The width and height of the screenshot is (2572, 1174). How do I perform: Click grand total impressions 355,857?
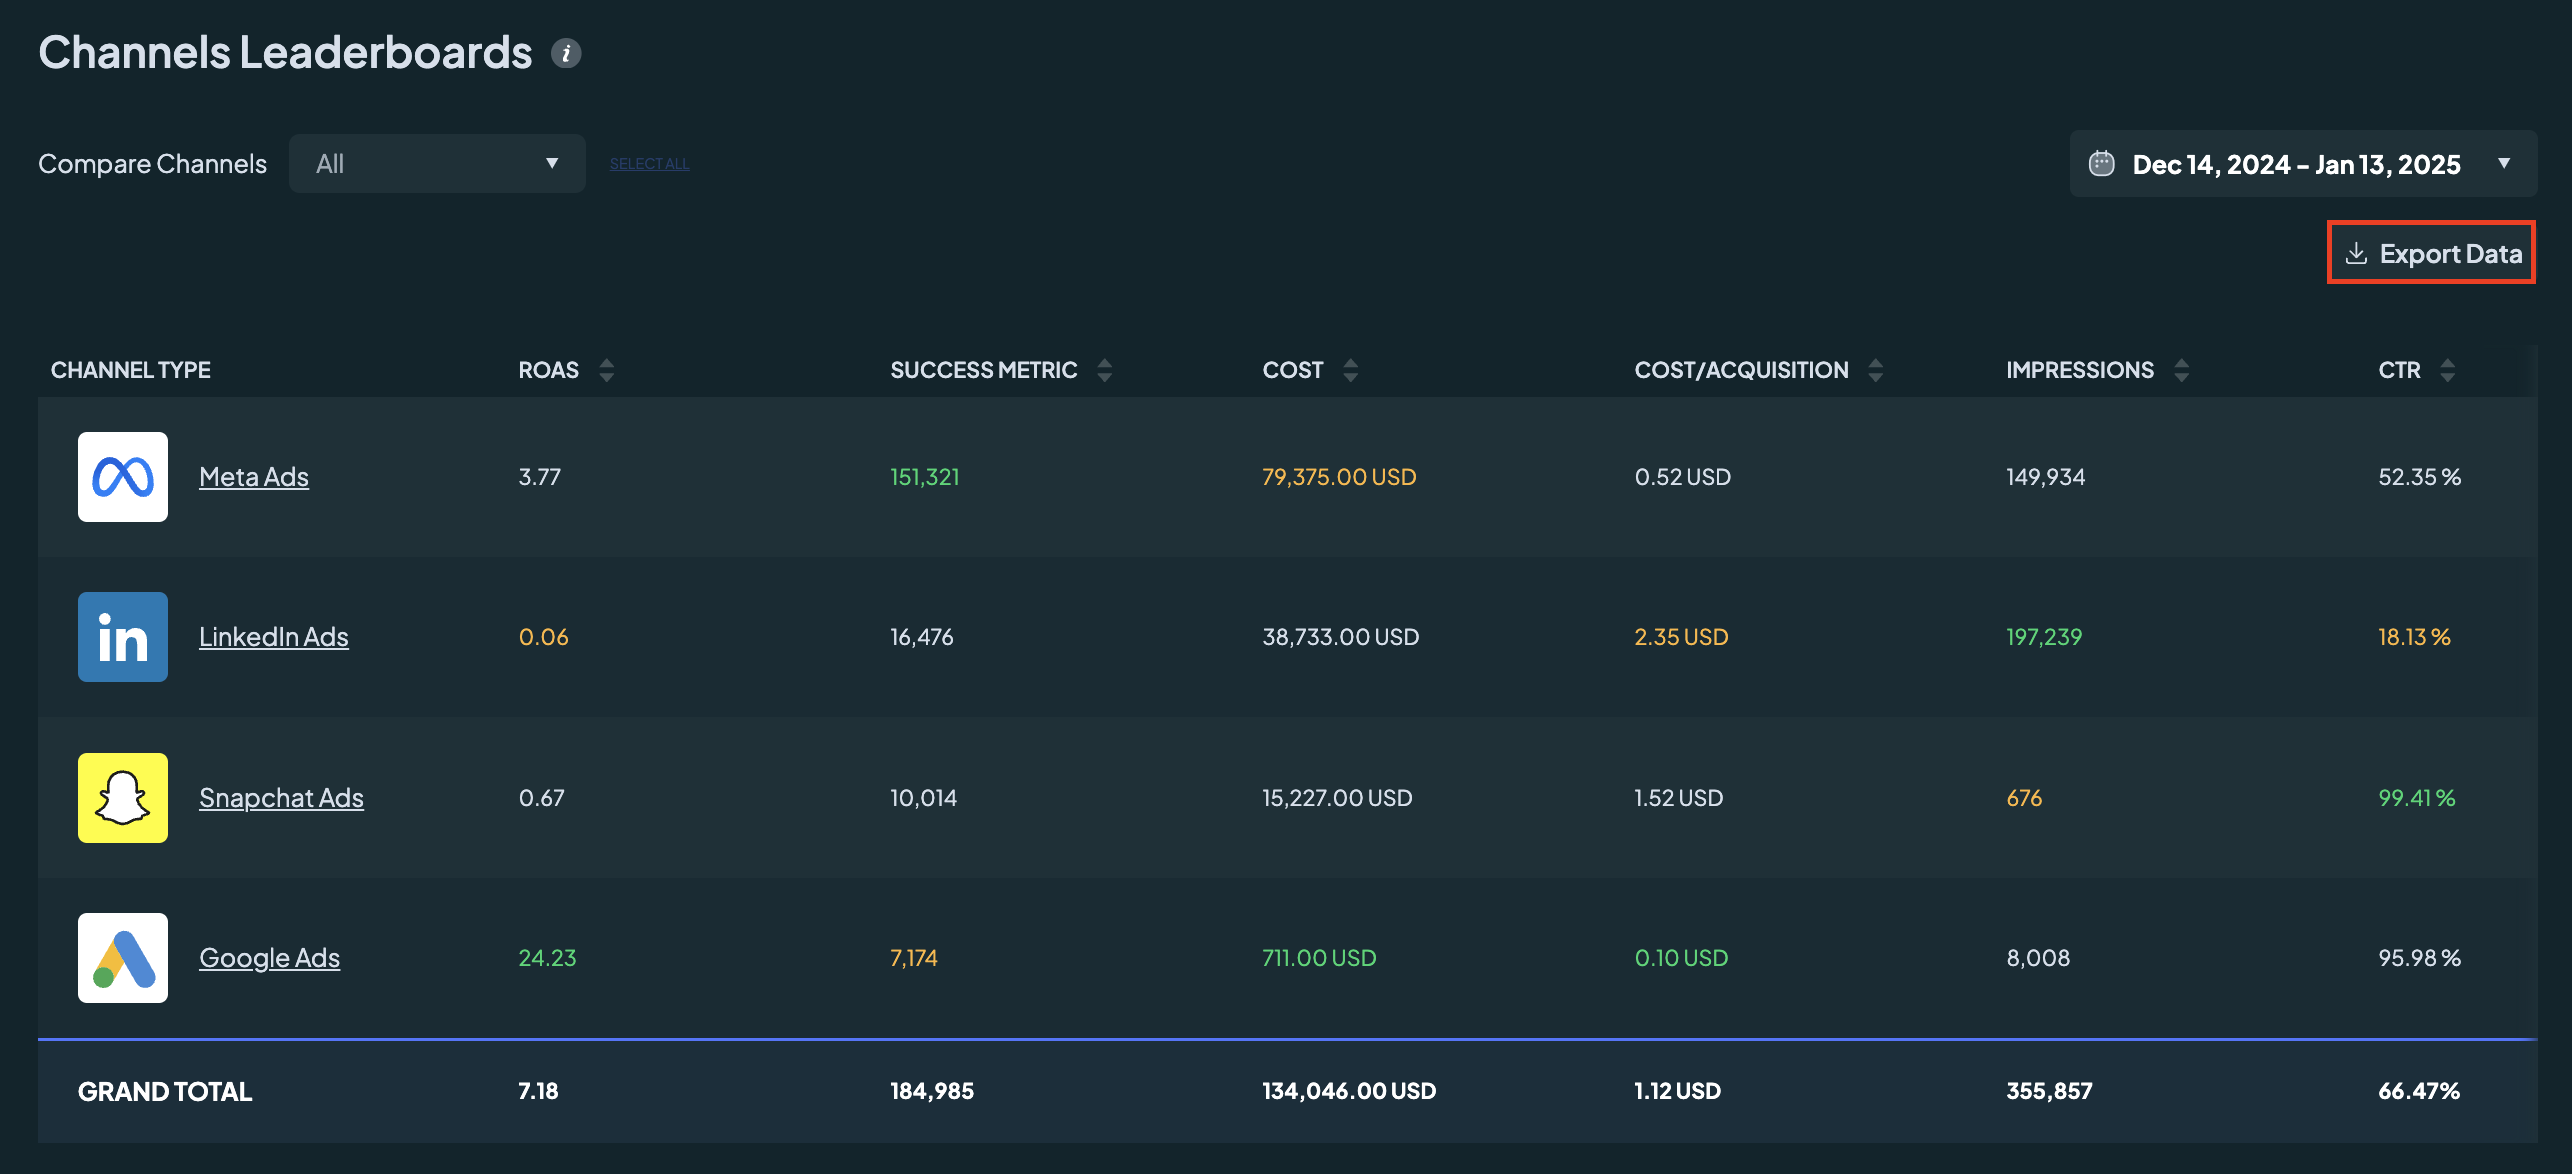coord(2049,1091)
